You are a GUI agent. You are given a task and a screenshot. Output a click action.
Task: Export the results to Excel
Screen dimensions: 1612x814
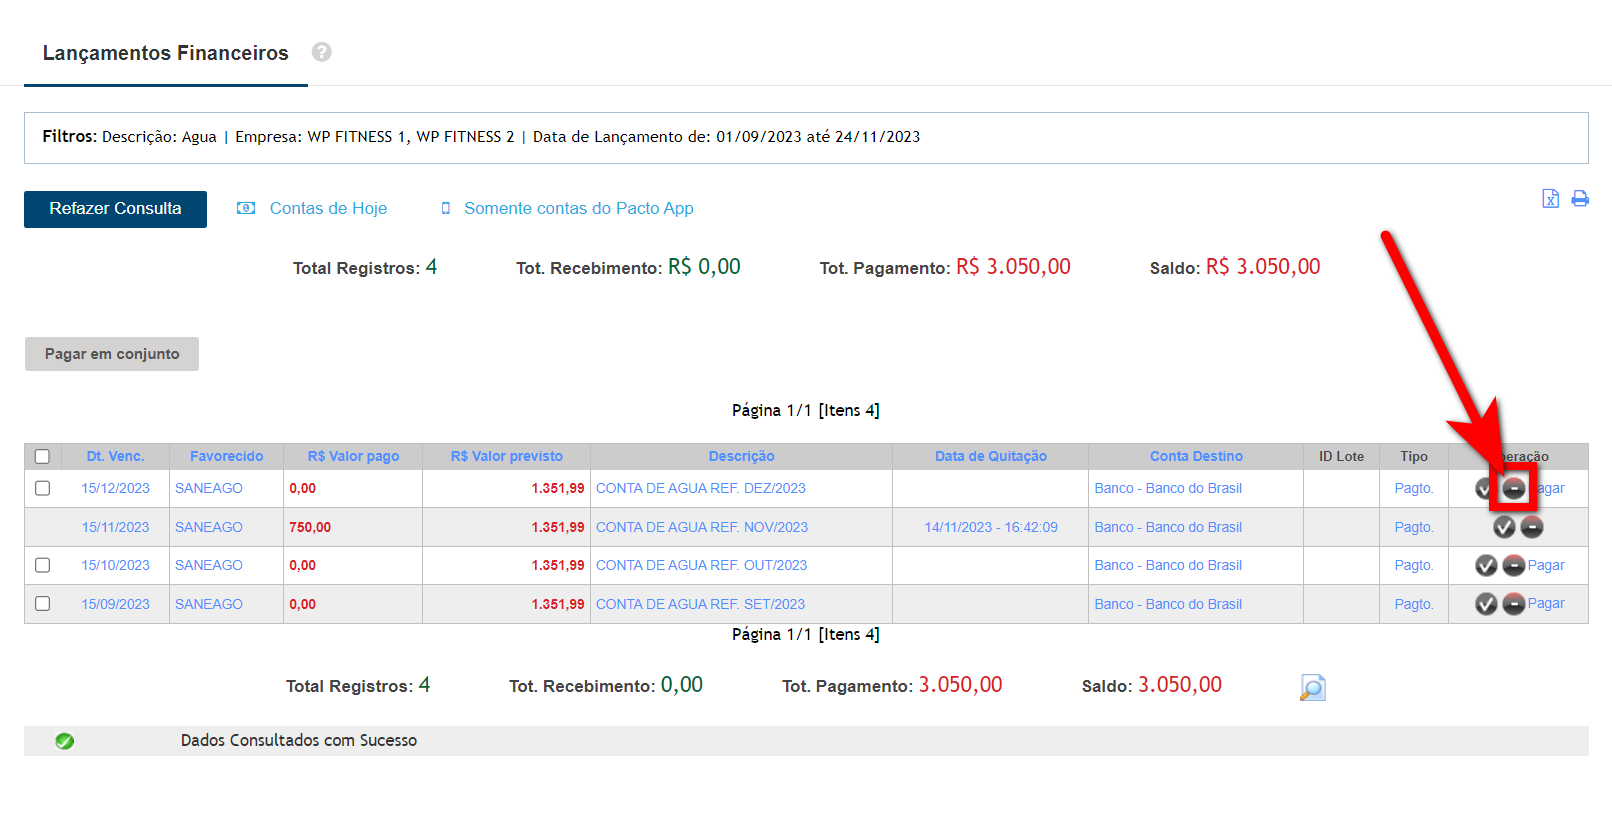pyautogui.click(x=1550, y=198)
